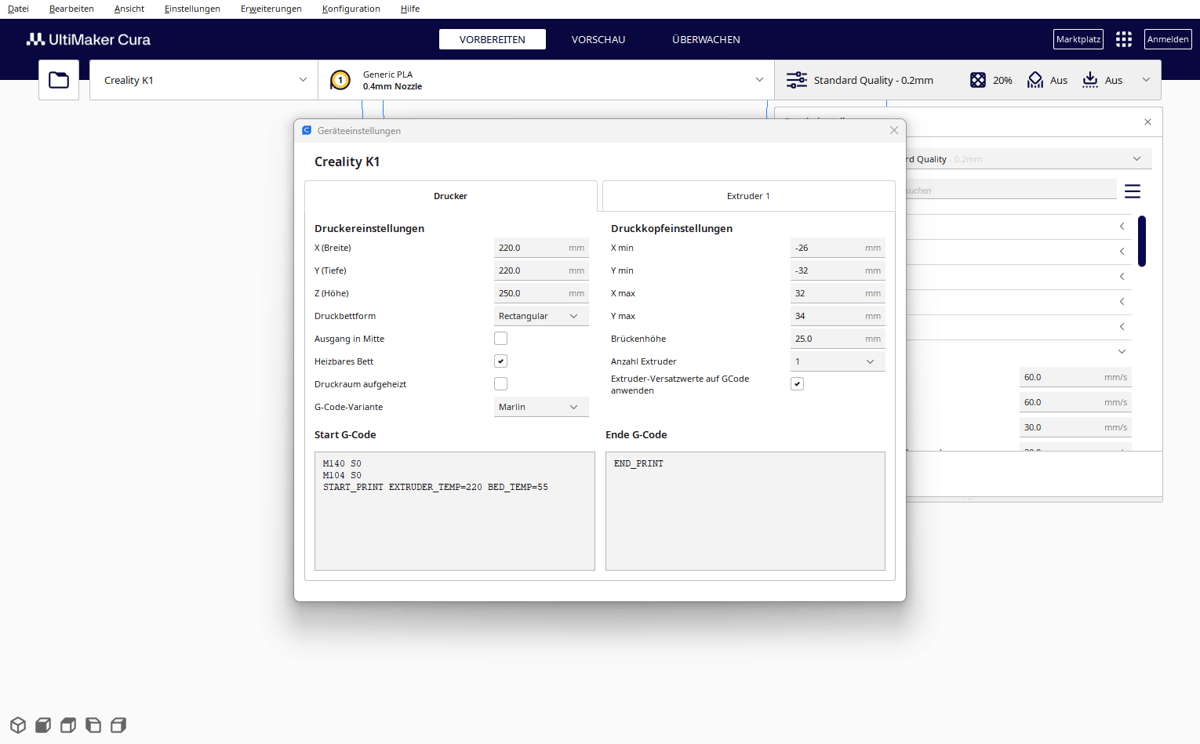Click the support structure icon
This screenshot has height=744, width=1200.
click(1035, 80)
